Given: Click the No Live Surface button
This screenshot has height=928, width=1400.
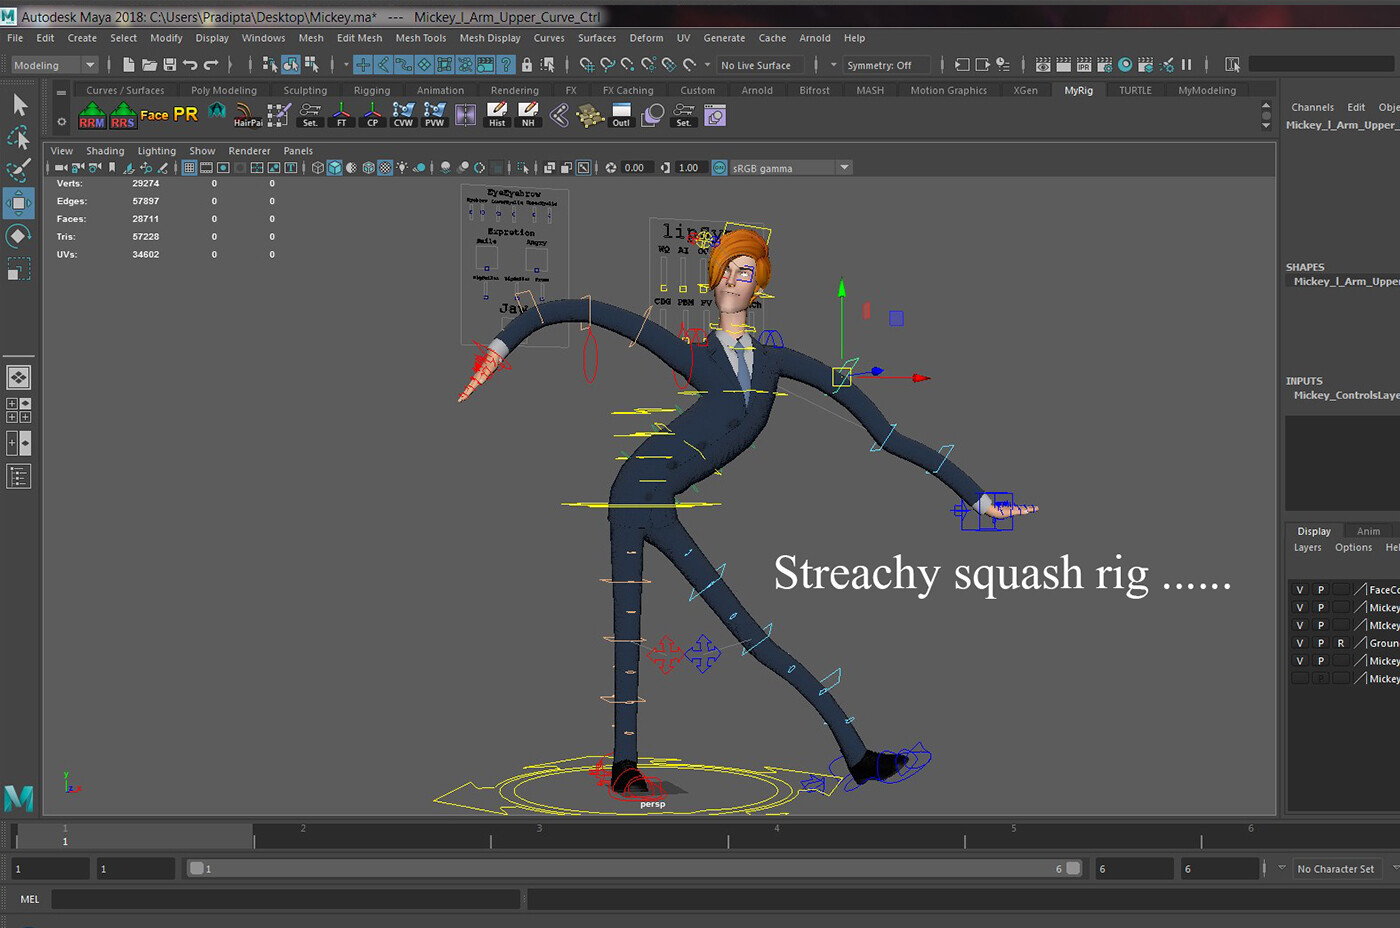Looking at the screenshot, I should click(x=758, y=64).
